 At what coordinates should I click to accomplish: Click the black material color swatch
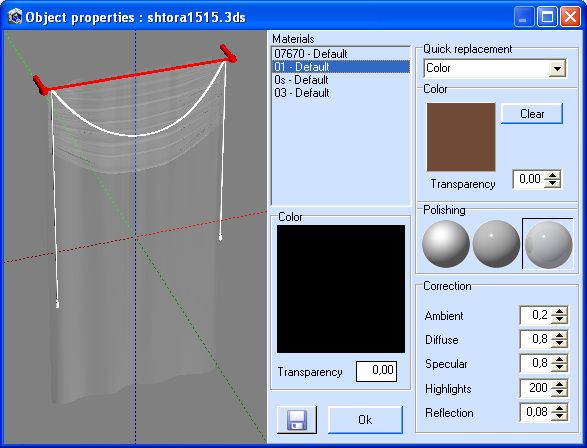(x=341, y=289)
